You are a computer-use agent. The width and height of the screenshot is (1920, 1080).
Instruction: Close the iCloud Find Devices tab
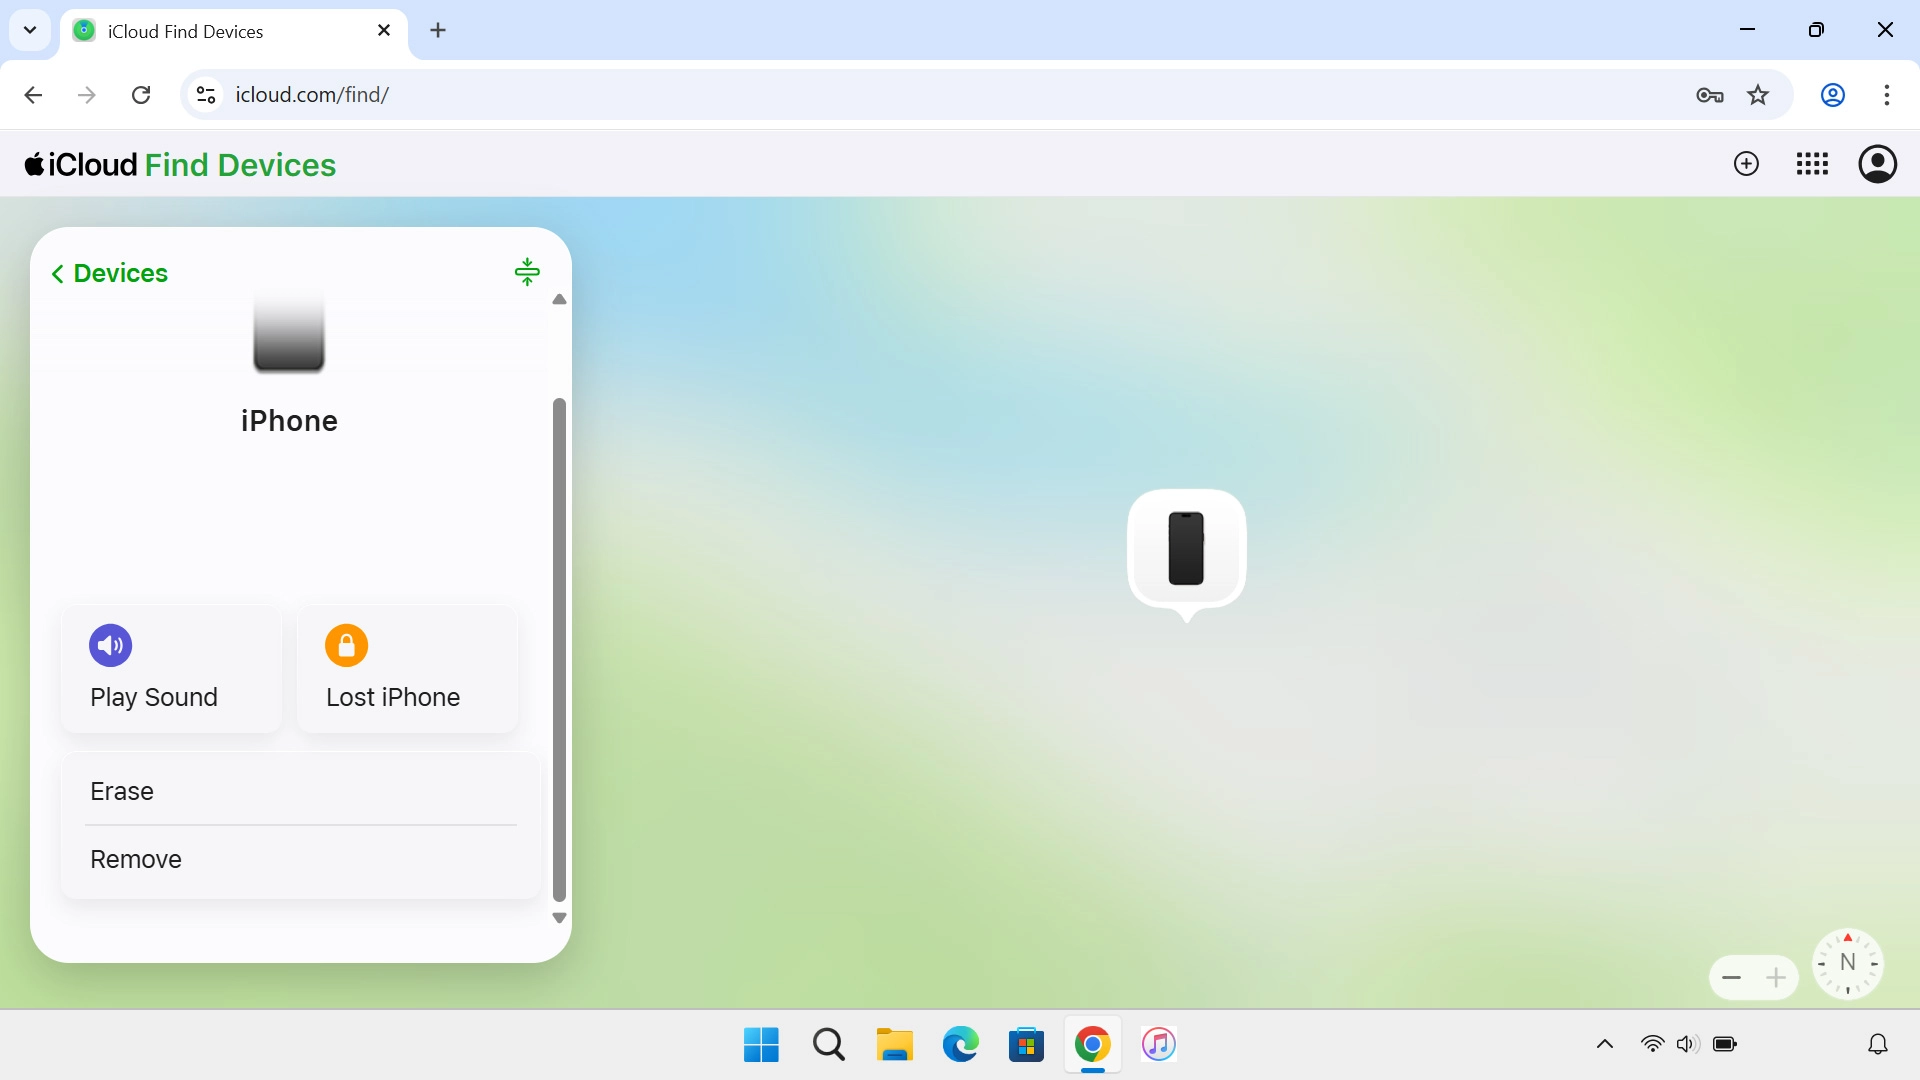(384, 31)
